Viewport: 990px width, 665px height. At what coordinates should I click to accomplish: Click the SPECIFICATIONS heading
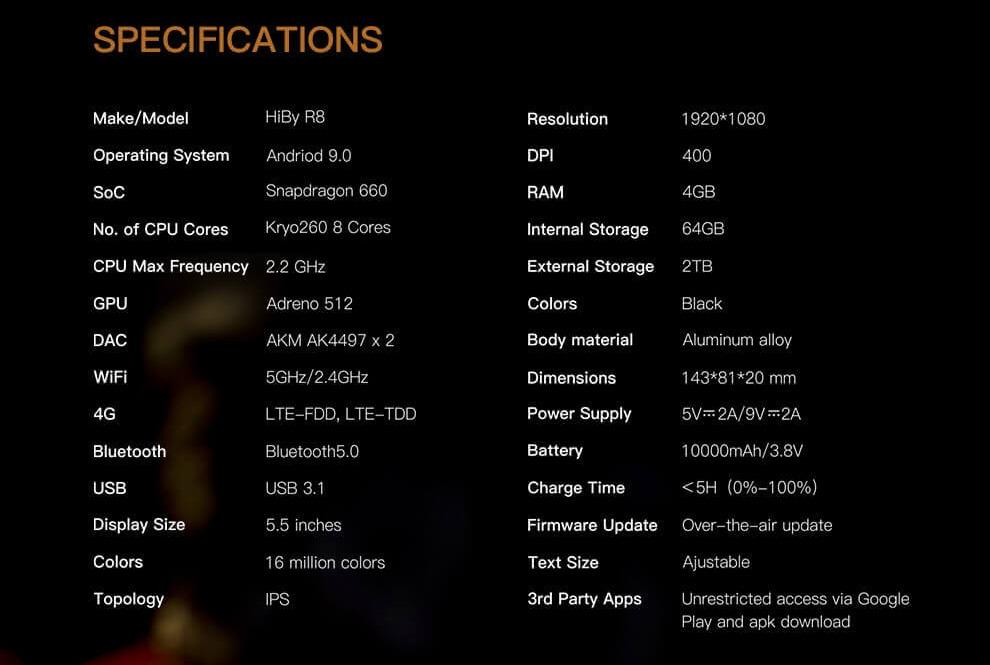click(x=238, y=40)
